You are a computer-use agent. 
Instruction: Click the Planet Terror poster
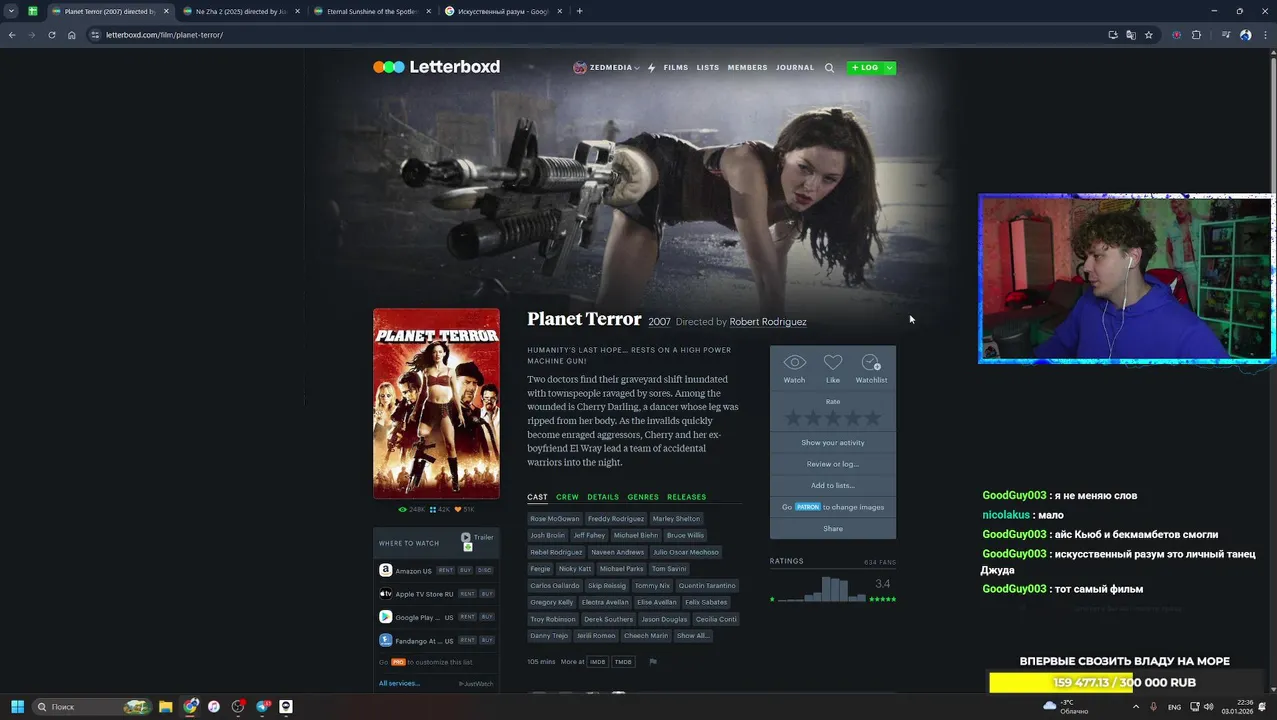(436, 403)
